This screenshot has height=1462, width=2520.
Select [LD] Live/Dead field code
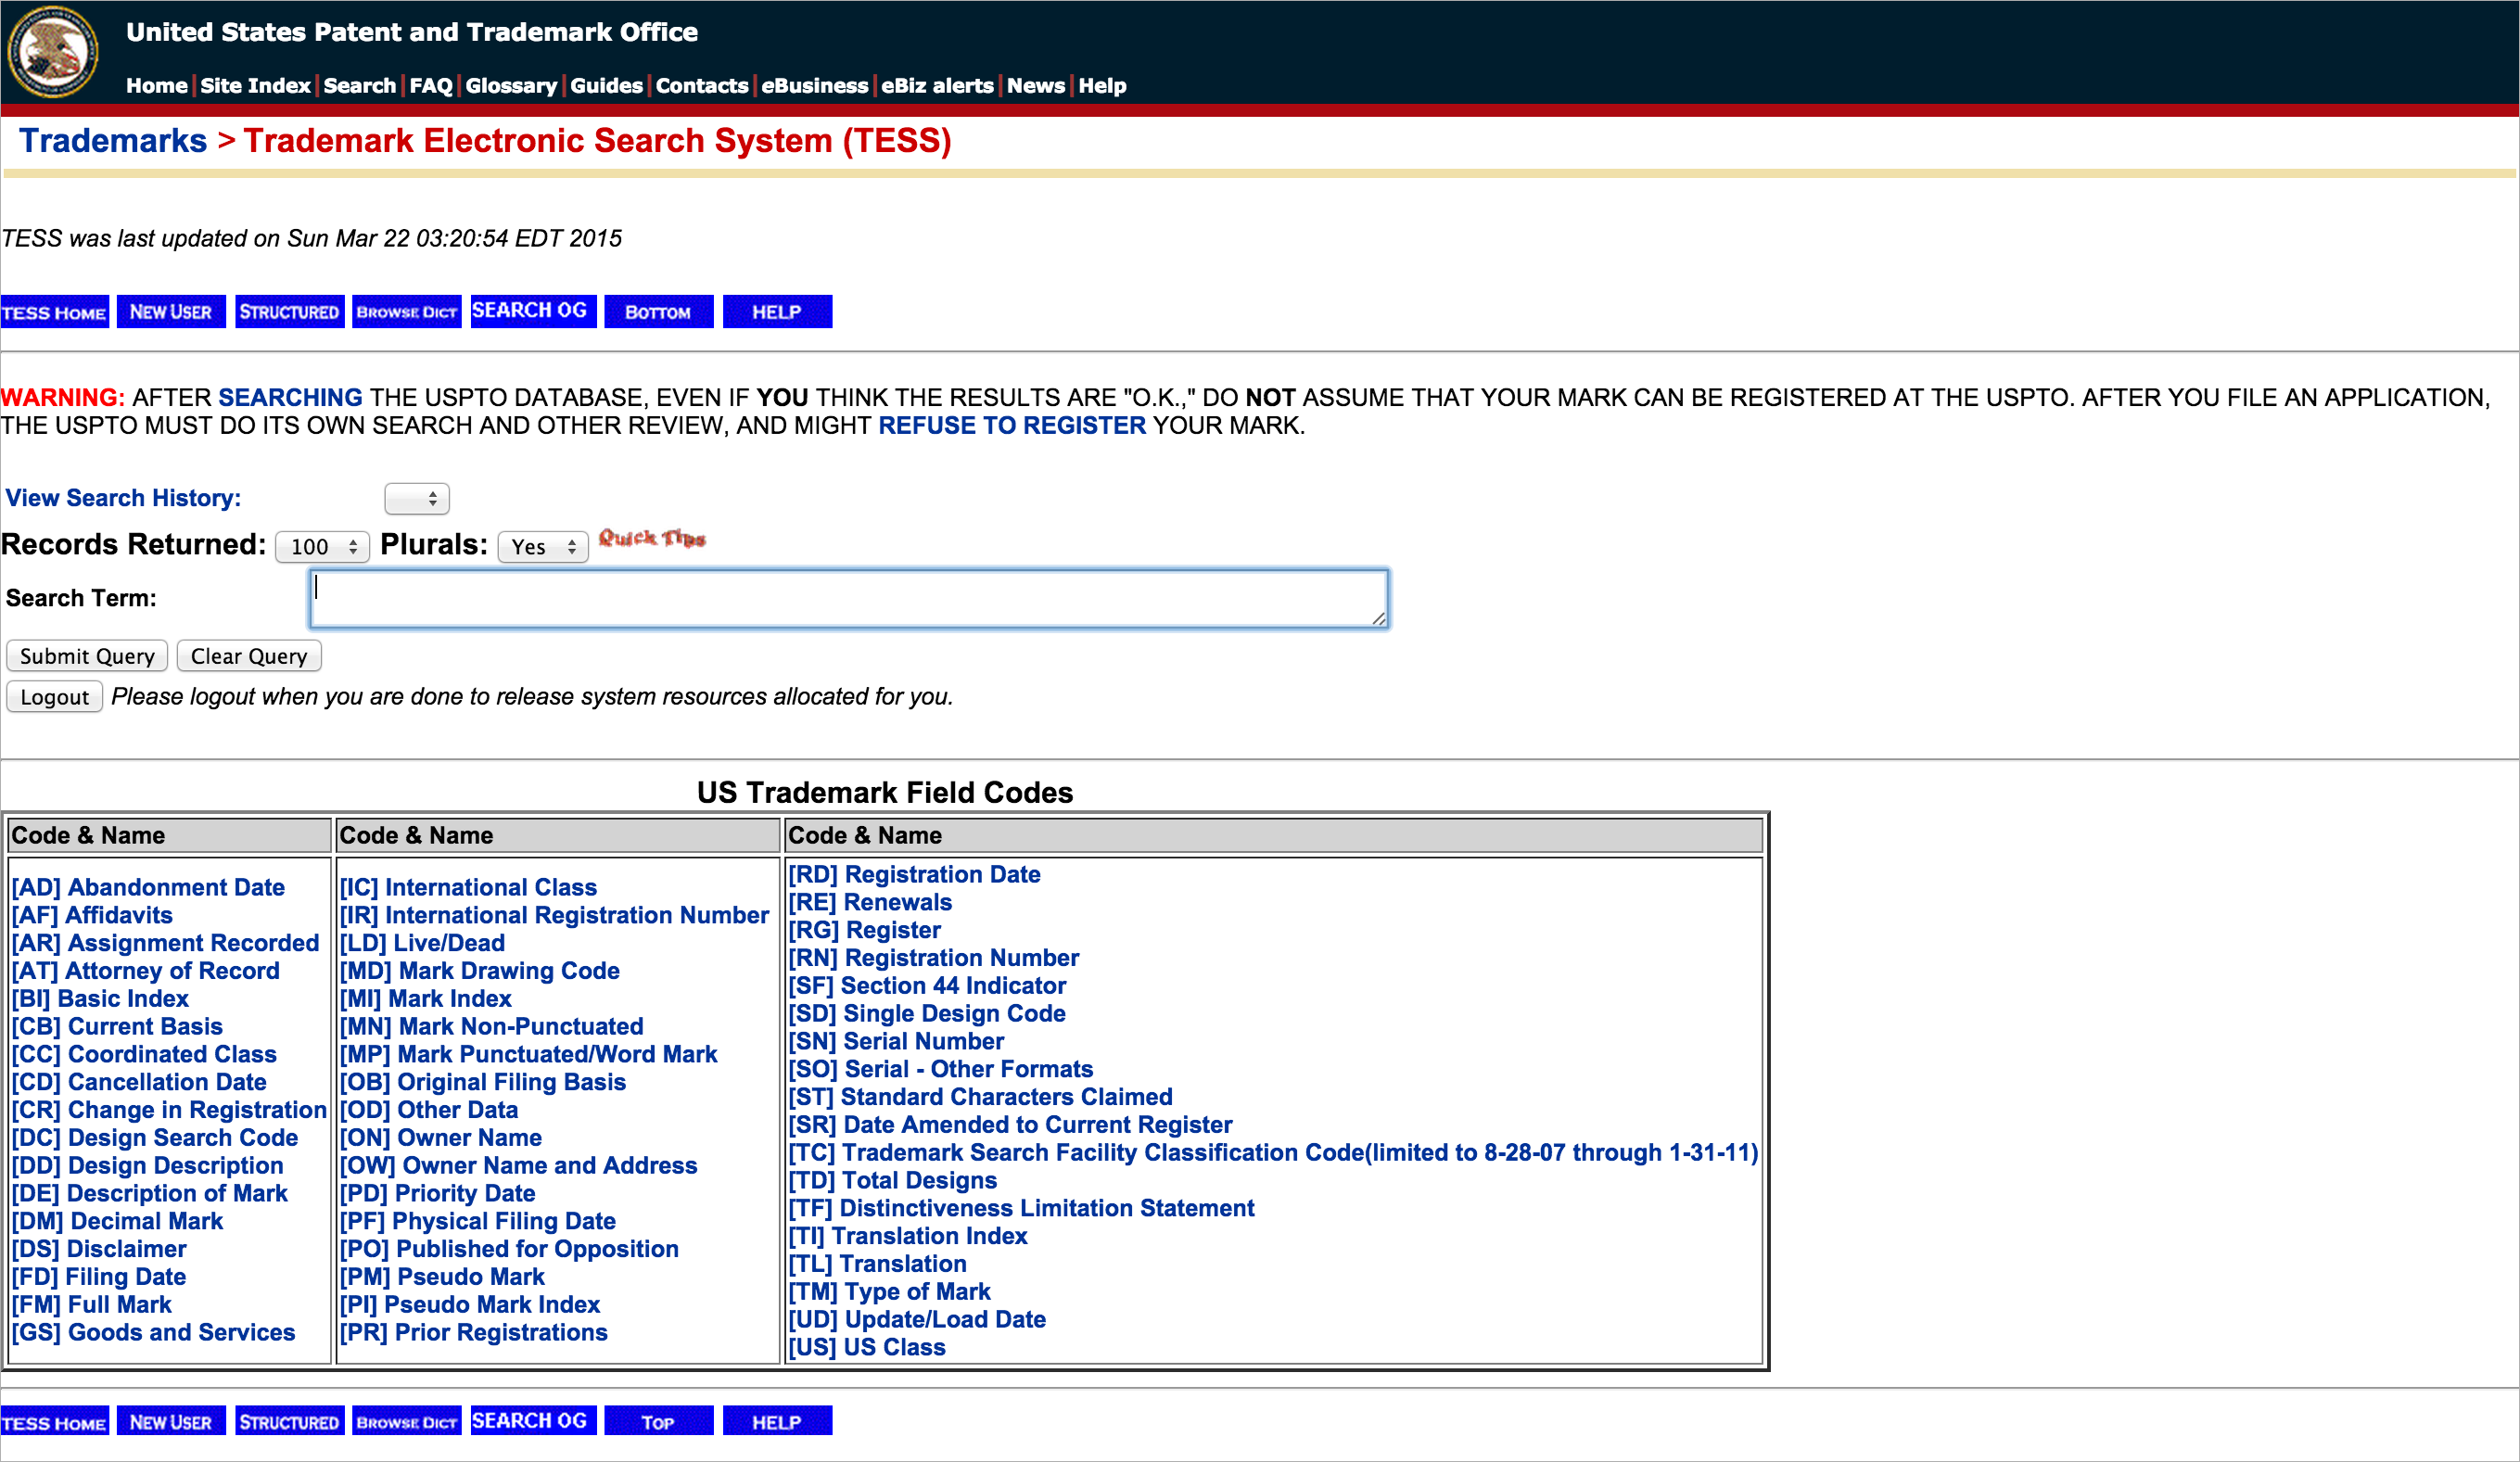coord(422,943)
